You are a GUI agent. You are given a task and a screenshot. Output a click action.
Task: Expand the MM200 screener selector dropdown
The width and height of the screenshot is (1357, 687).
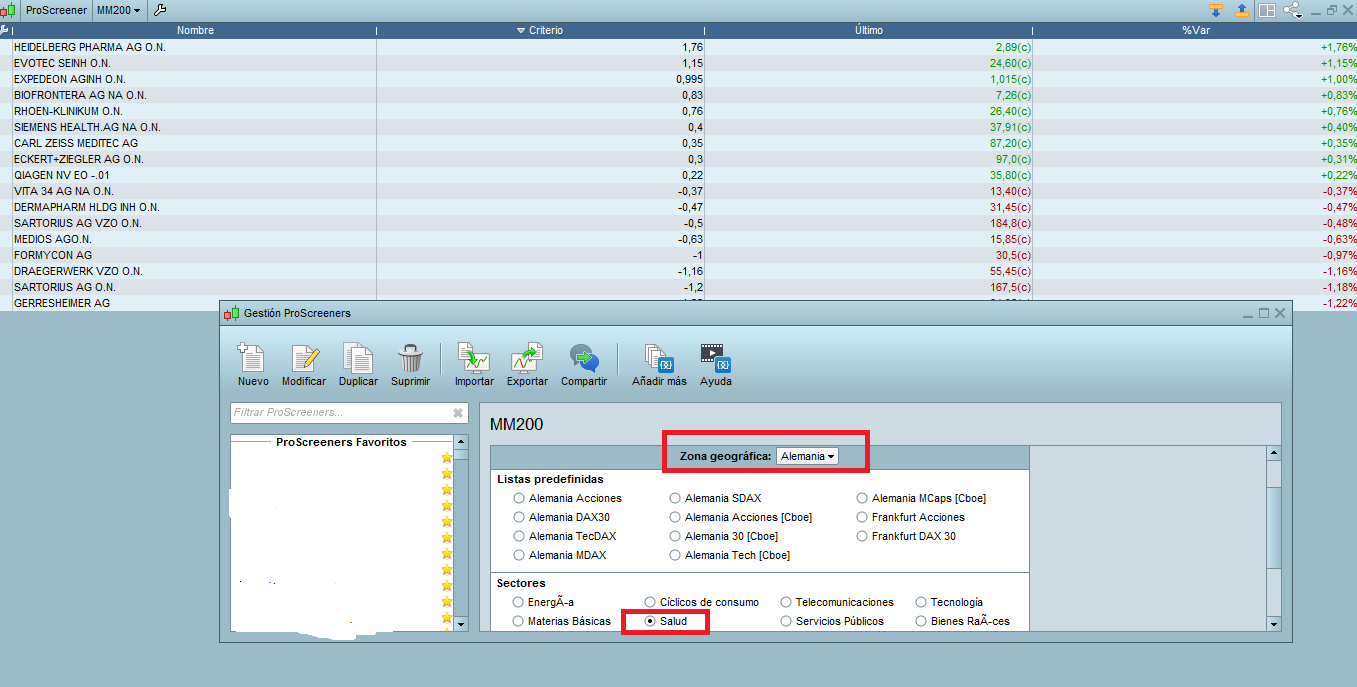119,10
